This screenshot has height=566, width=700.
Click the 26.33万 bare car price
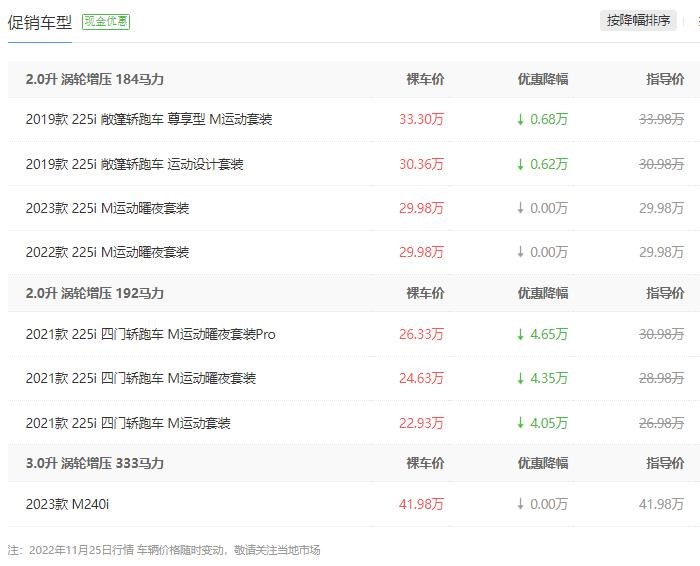pos(421,334)
